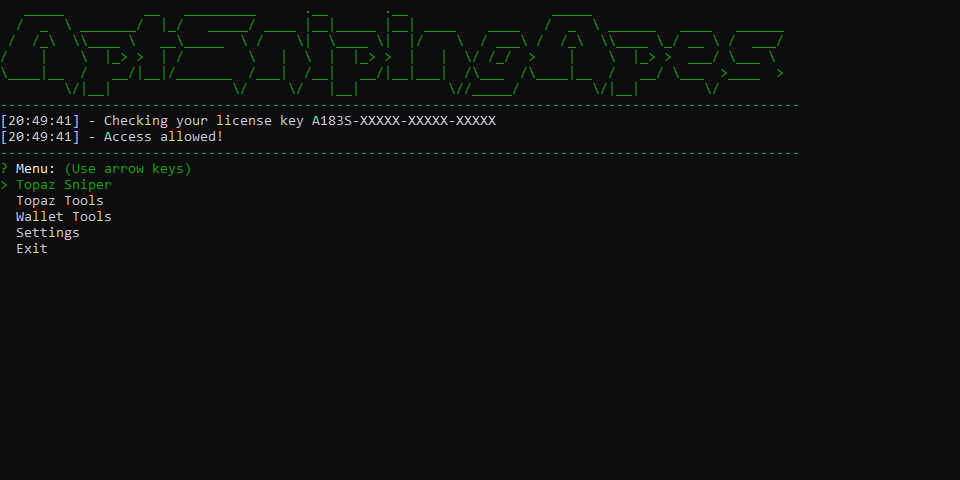Select Settings in the menu list
960x480 pixels.
tap(48, 232)
